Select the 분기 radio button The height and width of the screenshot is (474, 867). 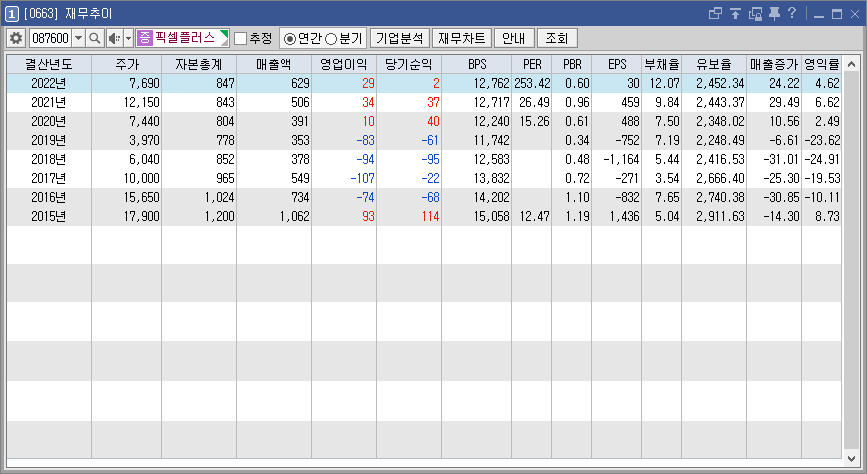[x=331, y=39]
